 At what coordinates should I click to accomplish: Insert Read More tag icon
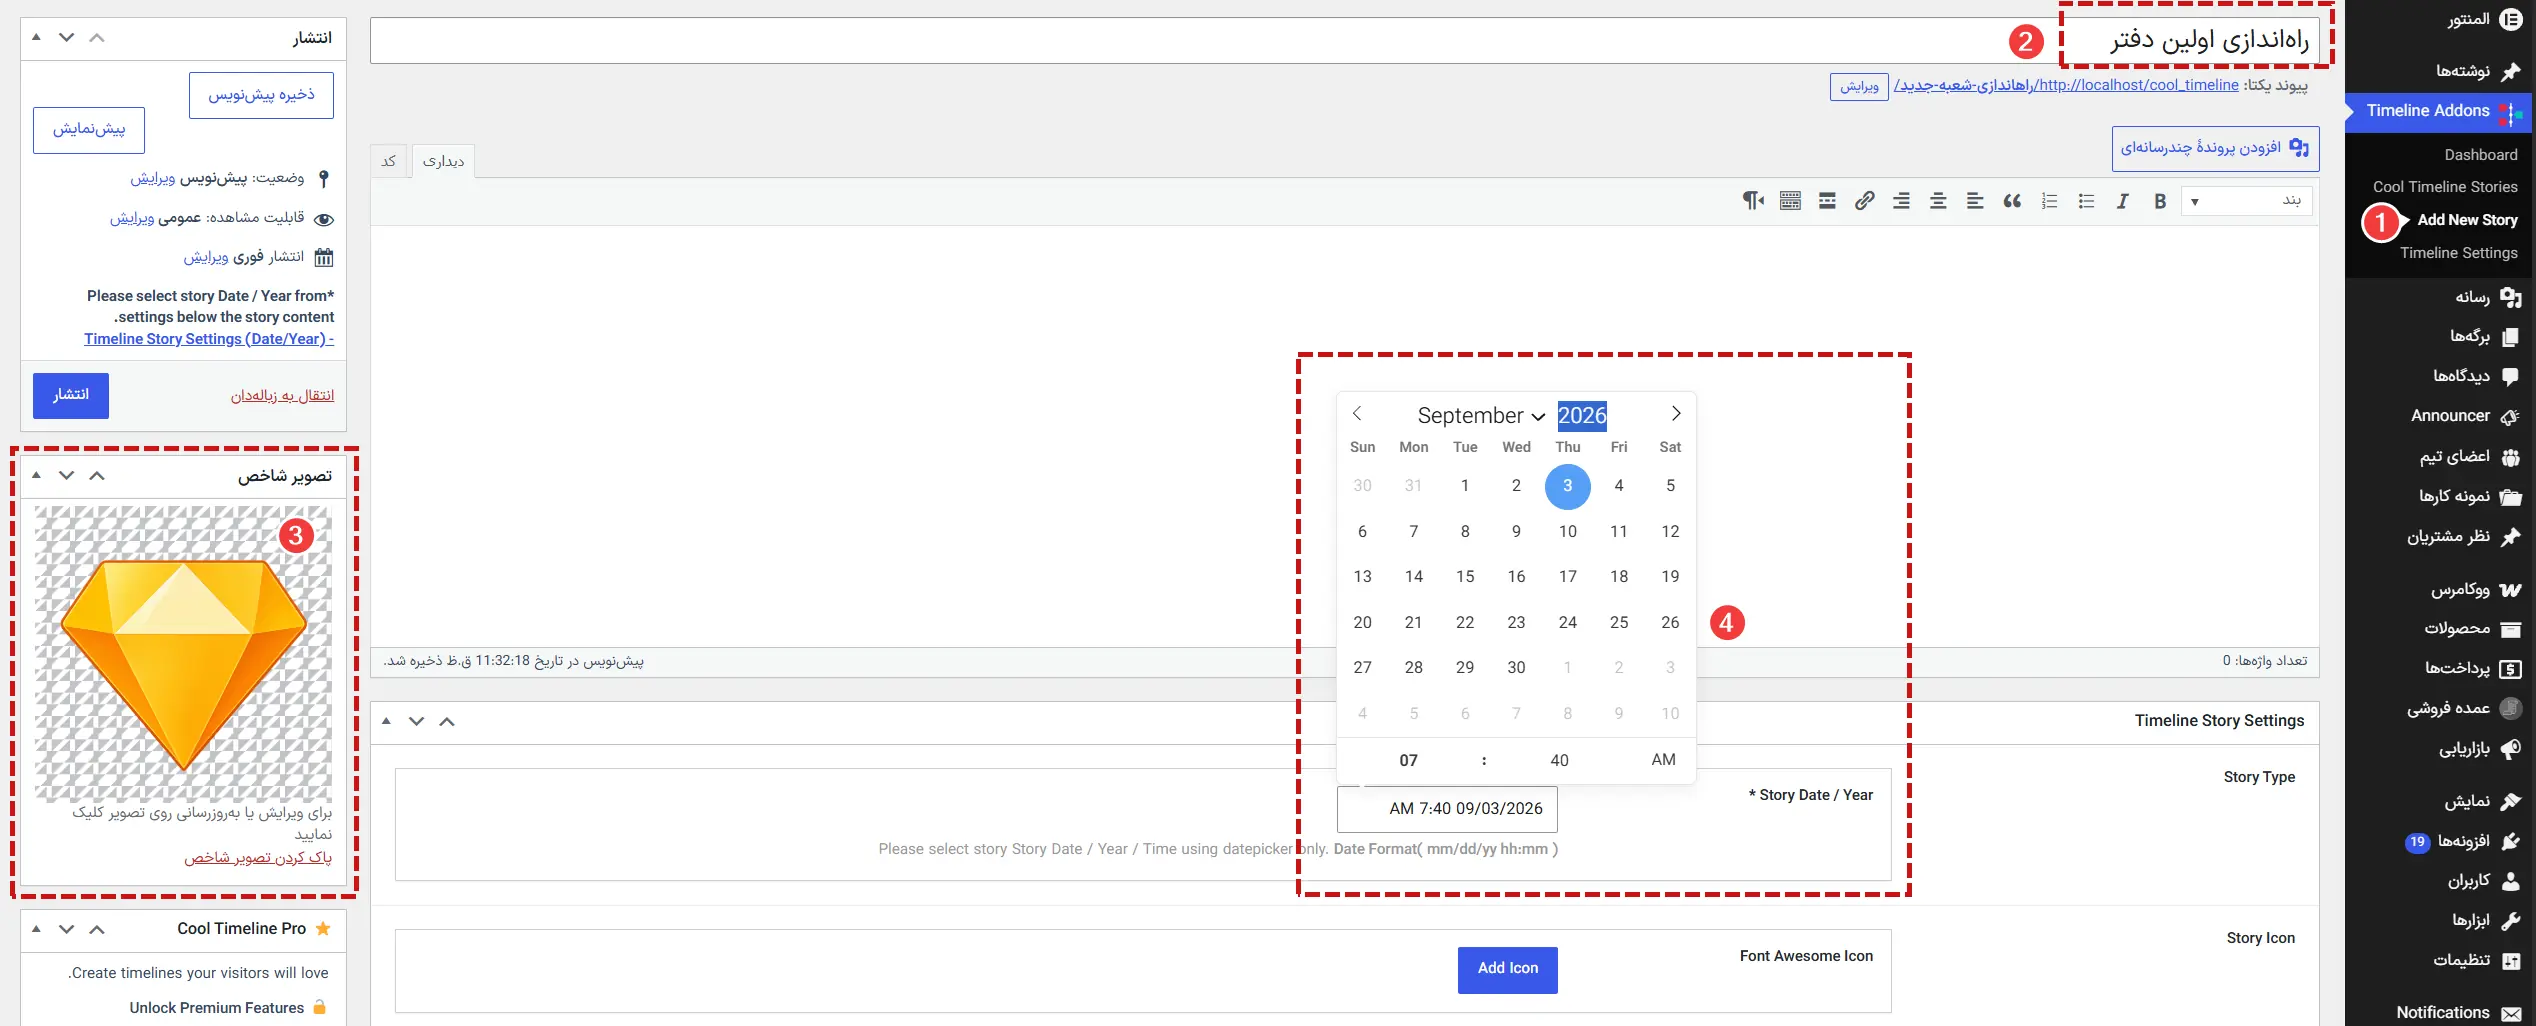[1827, 202]
